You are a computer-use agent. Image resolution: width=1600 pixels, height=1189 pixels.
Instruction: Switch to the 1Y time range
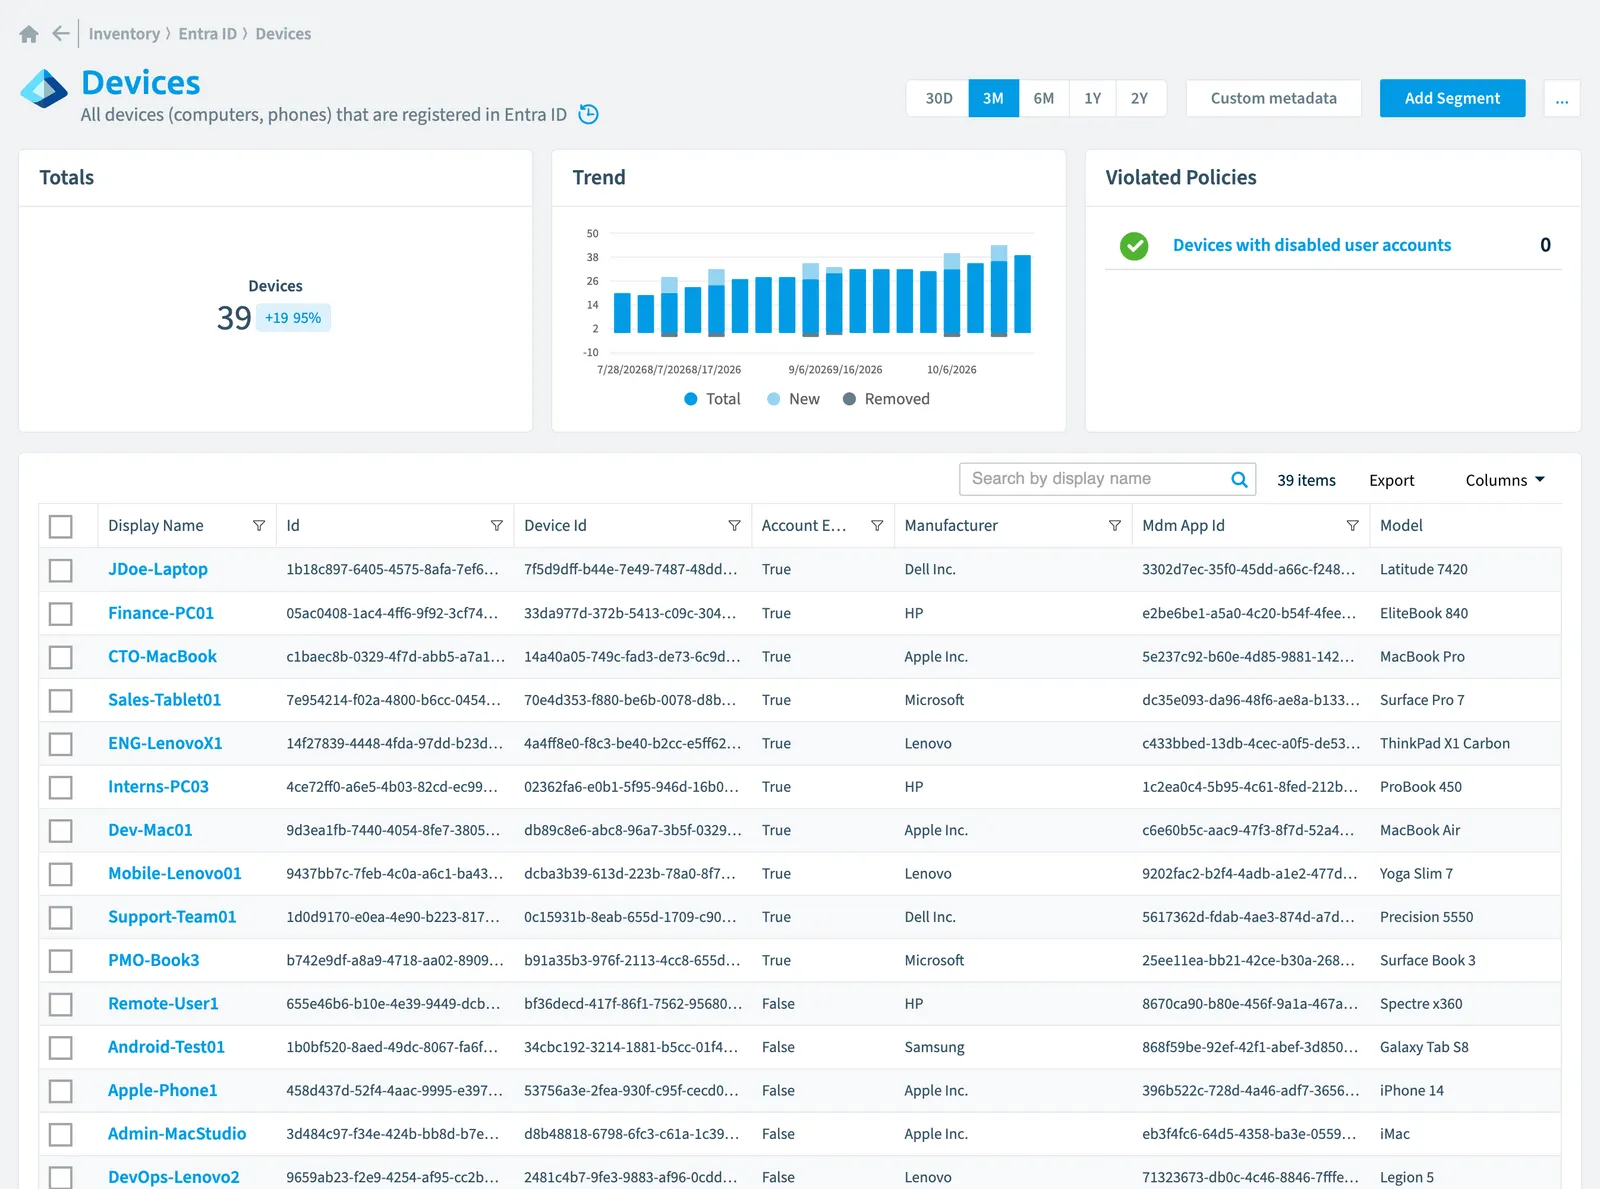(1092, 98)
